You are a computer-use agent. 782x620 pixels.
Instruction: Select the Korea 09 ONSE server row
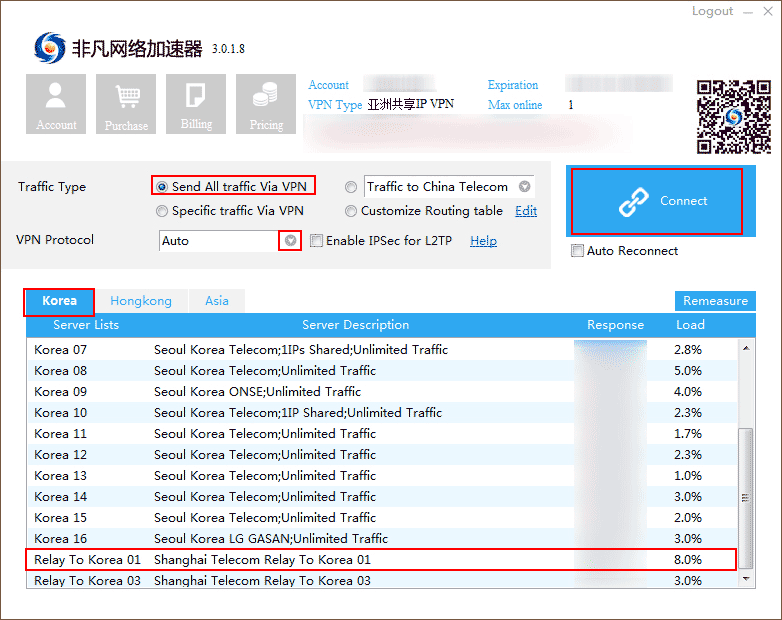tap(382, 392)
